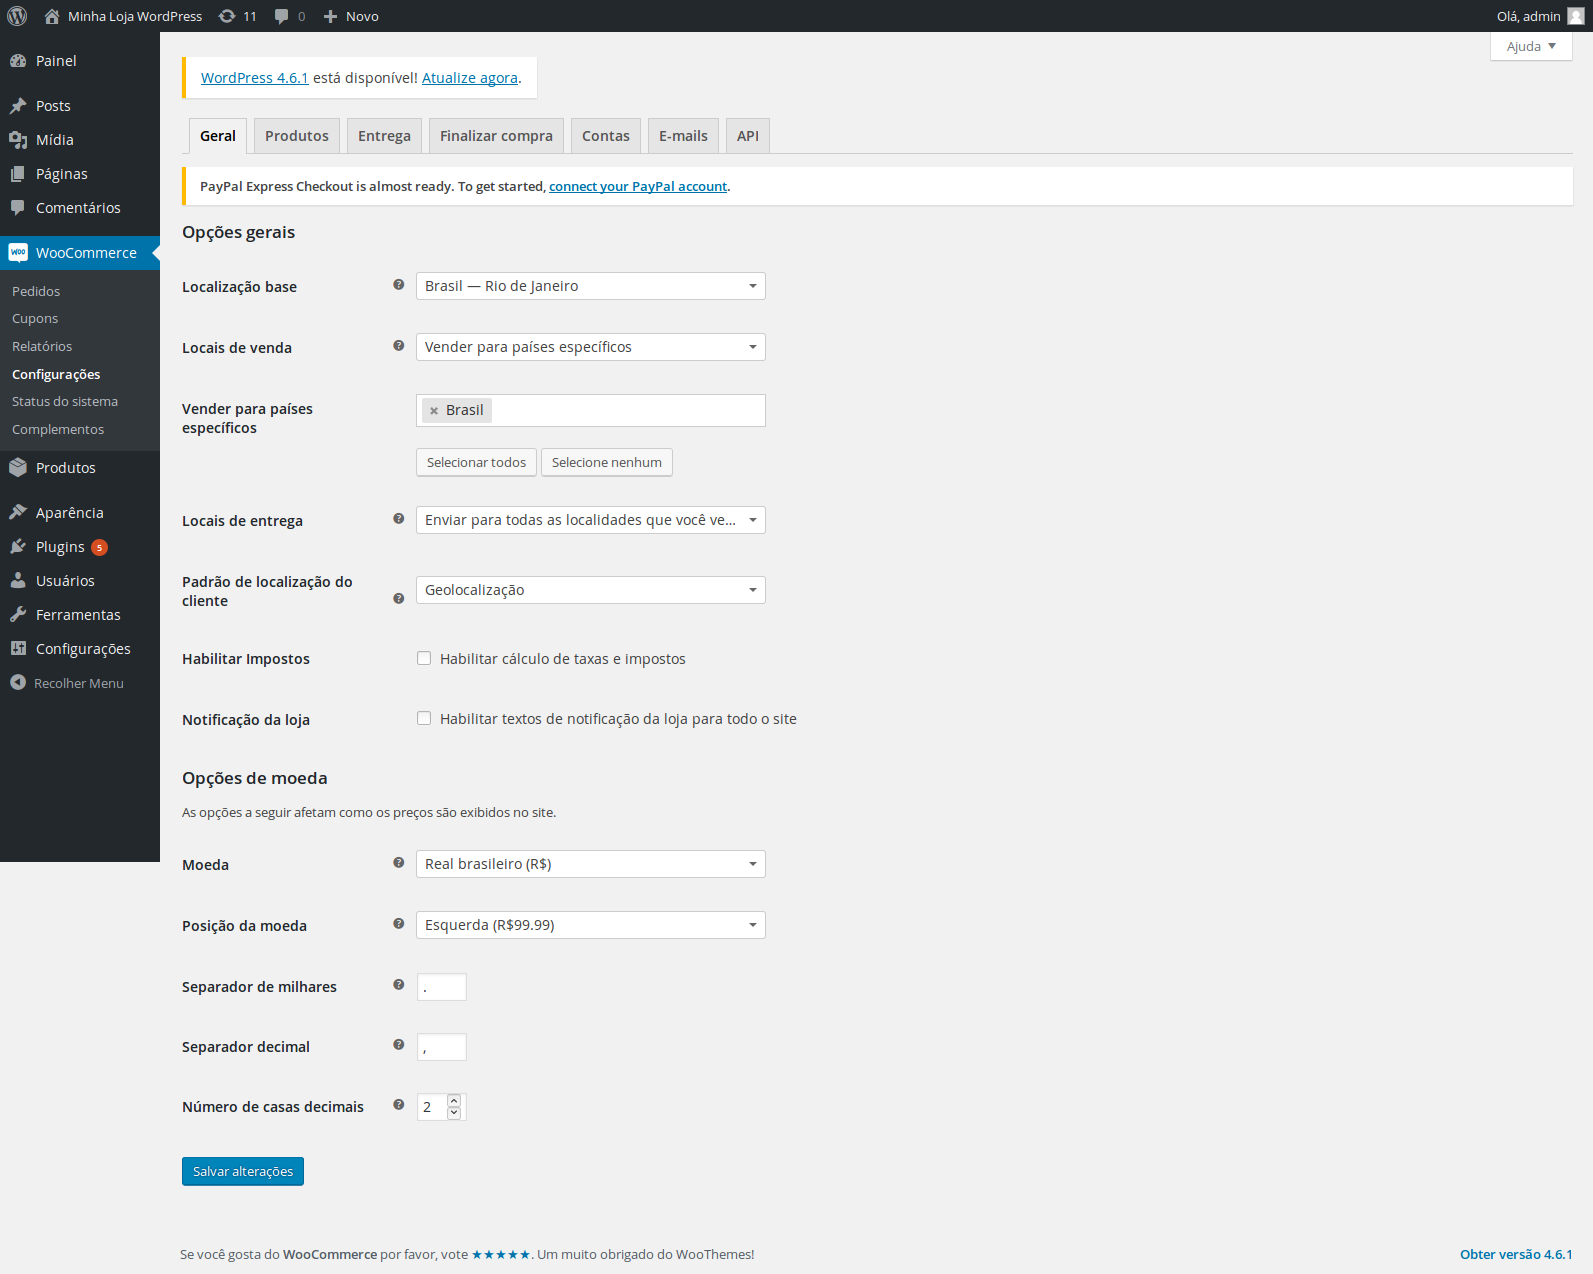Open the updates icon showing 11
The height and width of the screenshot is (1274, 1593).
(x=227, y=16)
